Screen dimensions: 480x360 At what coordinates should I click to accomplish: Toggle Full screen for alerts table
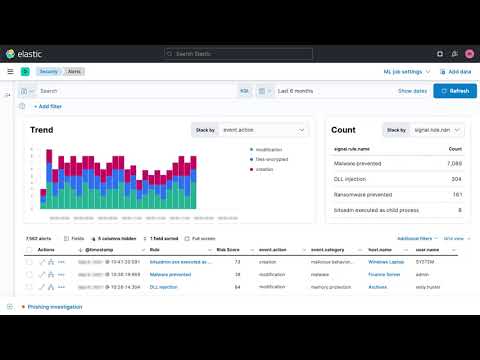(x=200, y=238)
